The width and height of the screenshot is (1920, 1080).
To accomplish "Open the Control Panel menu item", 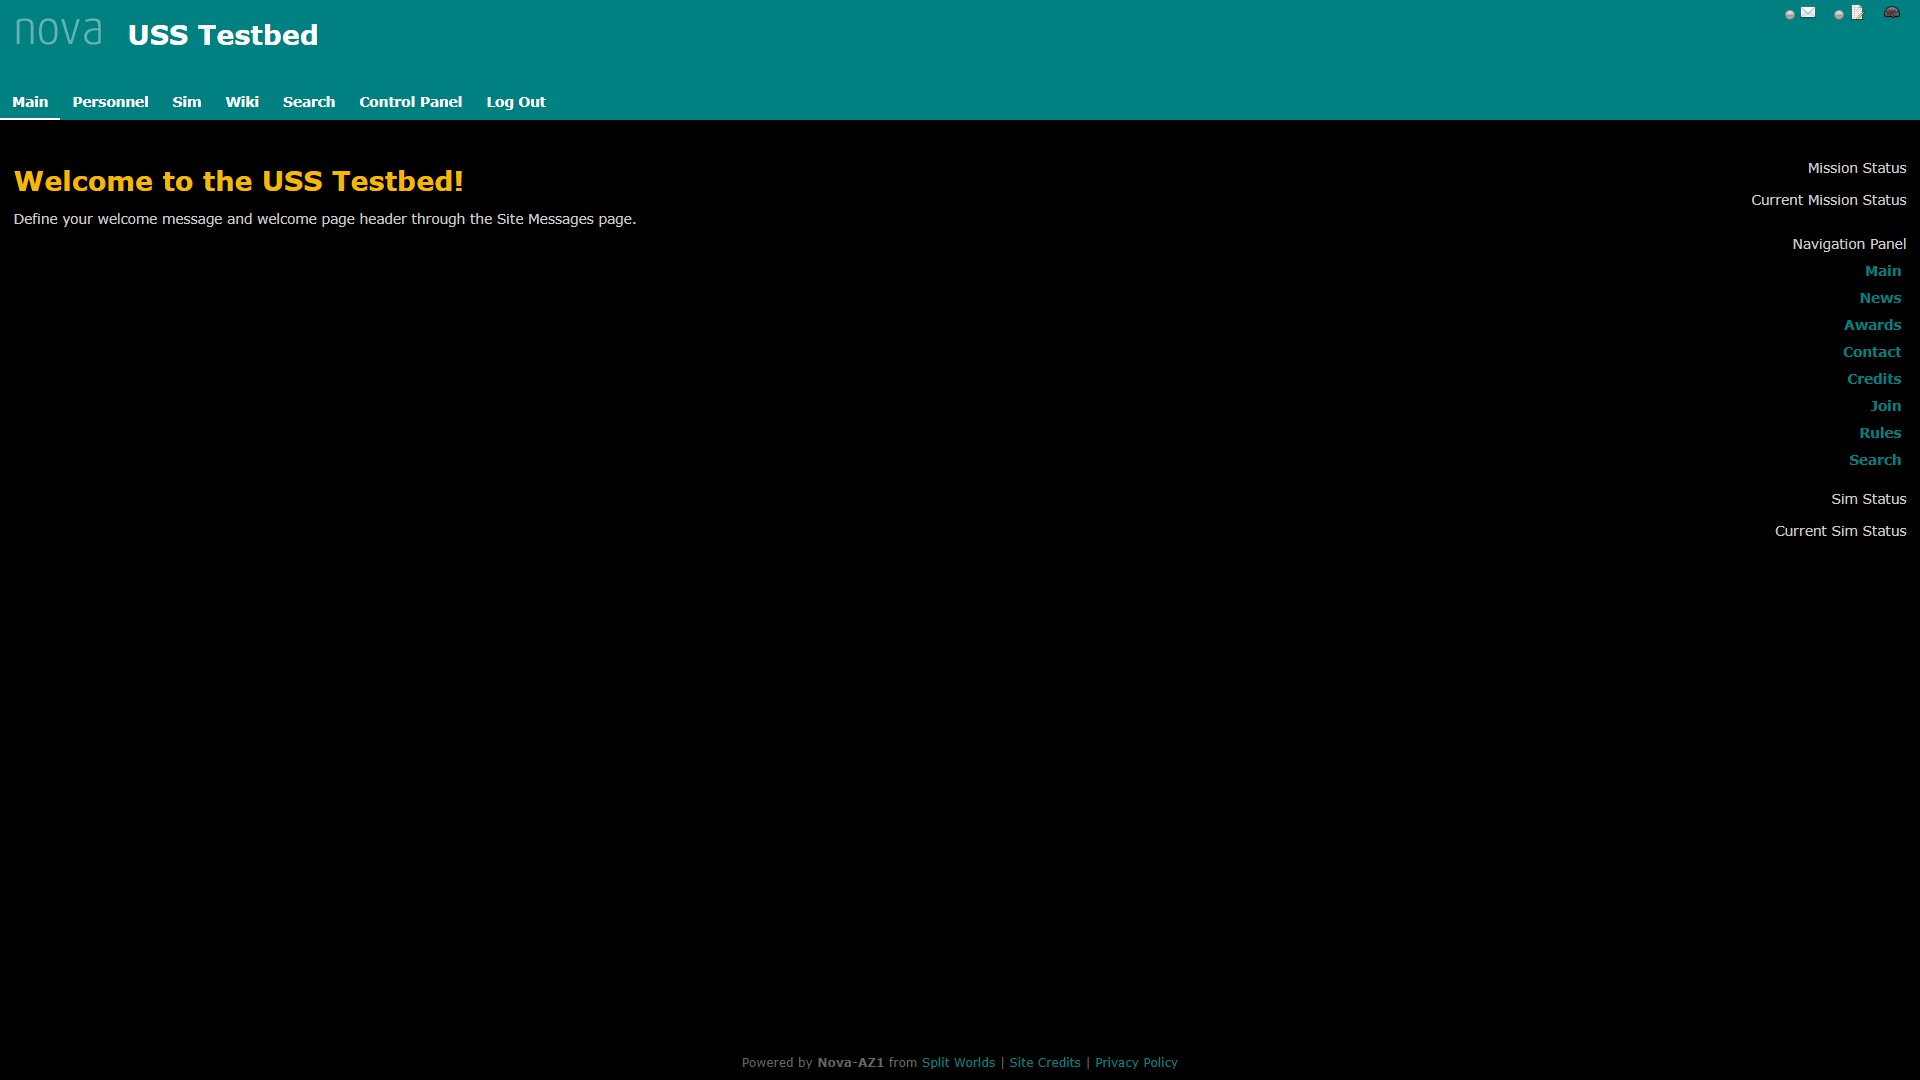I will point(410,102).
